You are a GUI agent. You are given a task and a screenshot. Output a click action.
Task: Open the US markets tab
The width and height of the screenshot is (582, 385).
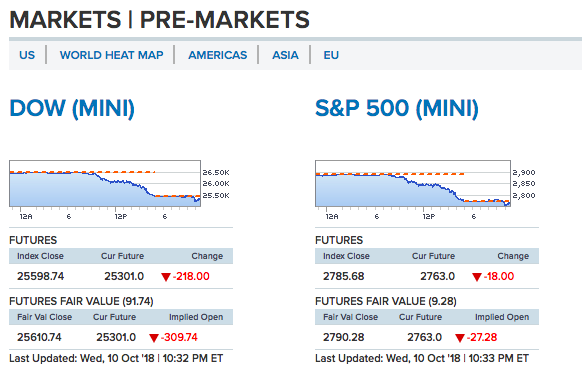click(27, 55)
